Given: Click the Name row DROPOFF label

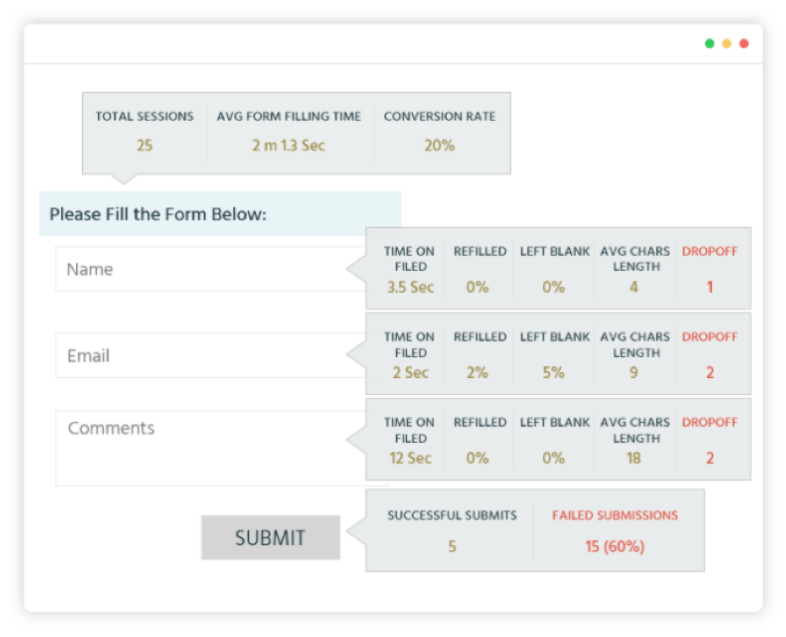Looking at the screenshot, I should pos(709,251).
